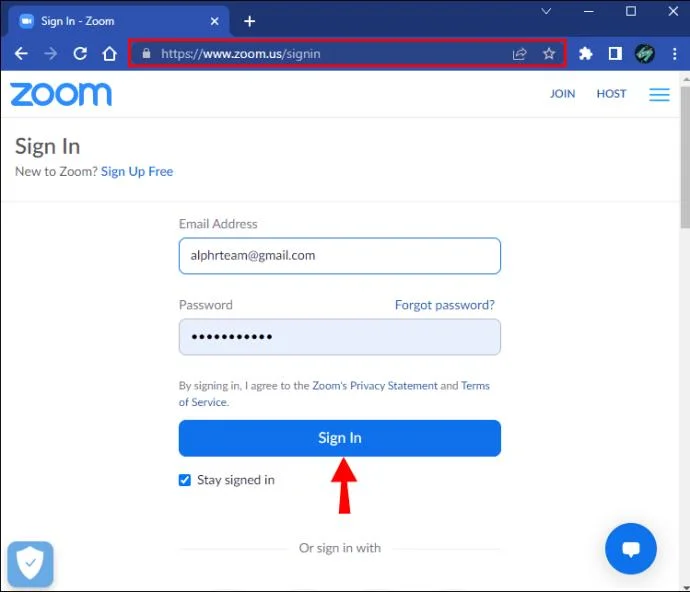Open the chat support bubble

(631, 548)
